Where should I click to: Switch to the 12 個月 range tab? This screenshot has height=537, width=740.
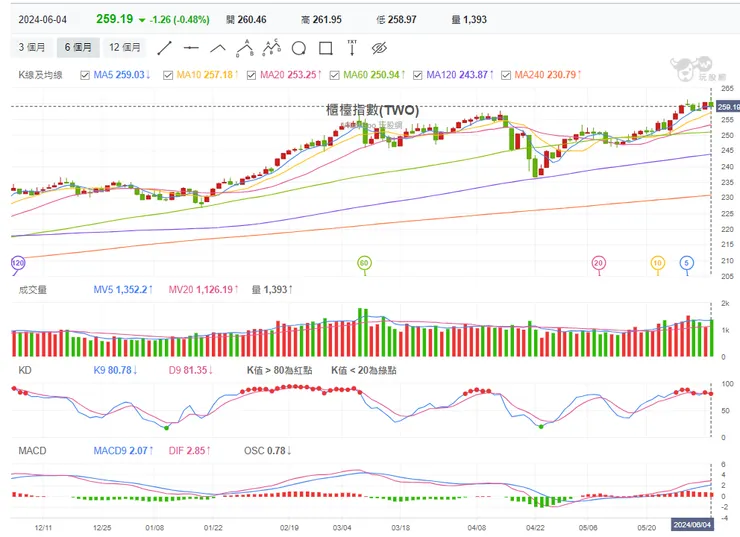point(125,47)
